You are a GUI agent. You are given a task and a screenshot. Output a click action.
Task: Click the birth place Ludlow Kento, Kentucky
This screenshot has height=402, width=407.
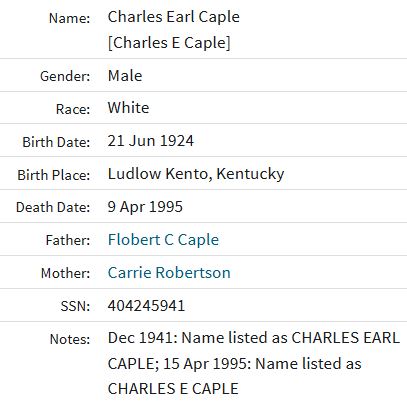click(196, 174)
